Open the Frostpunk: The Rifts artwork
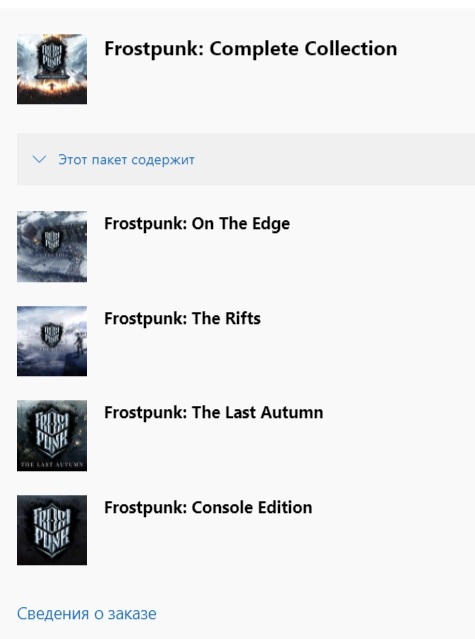 click(x=52, y=341)
